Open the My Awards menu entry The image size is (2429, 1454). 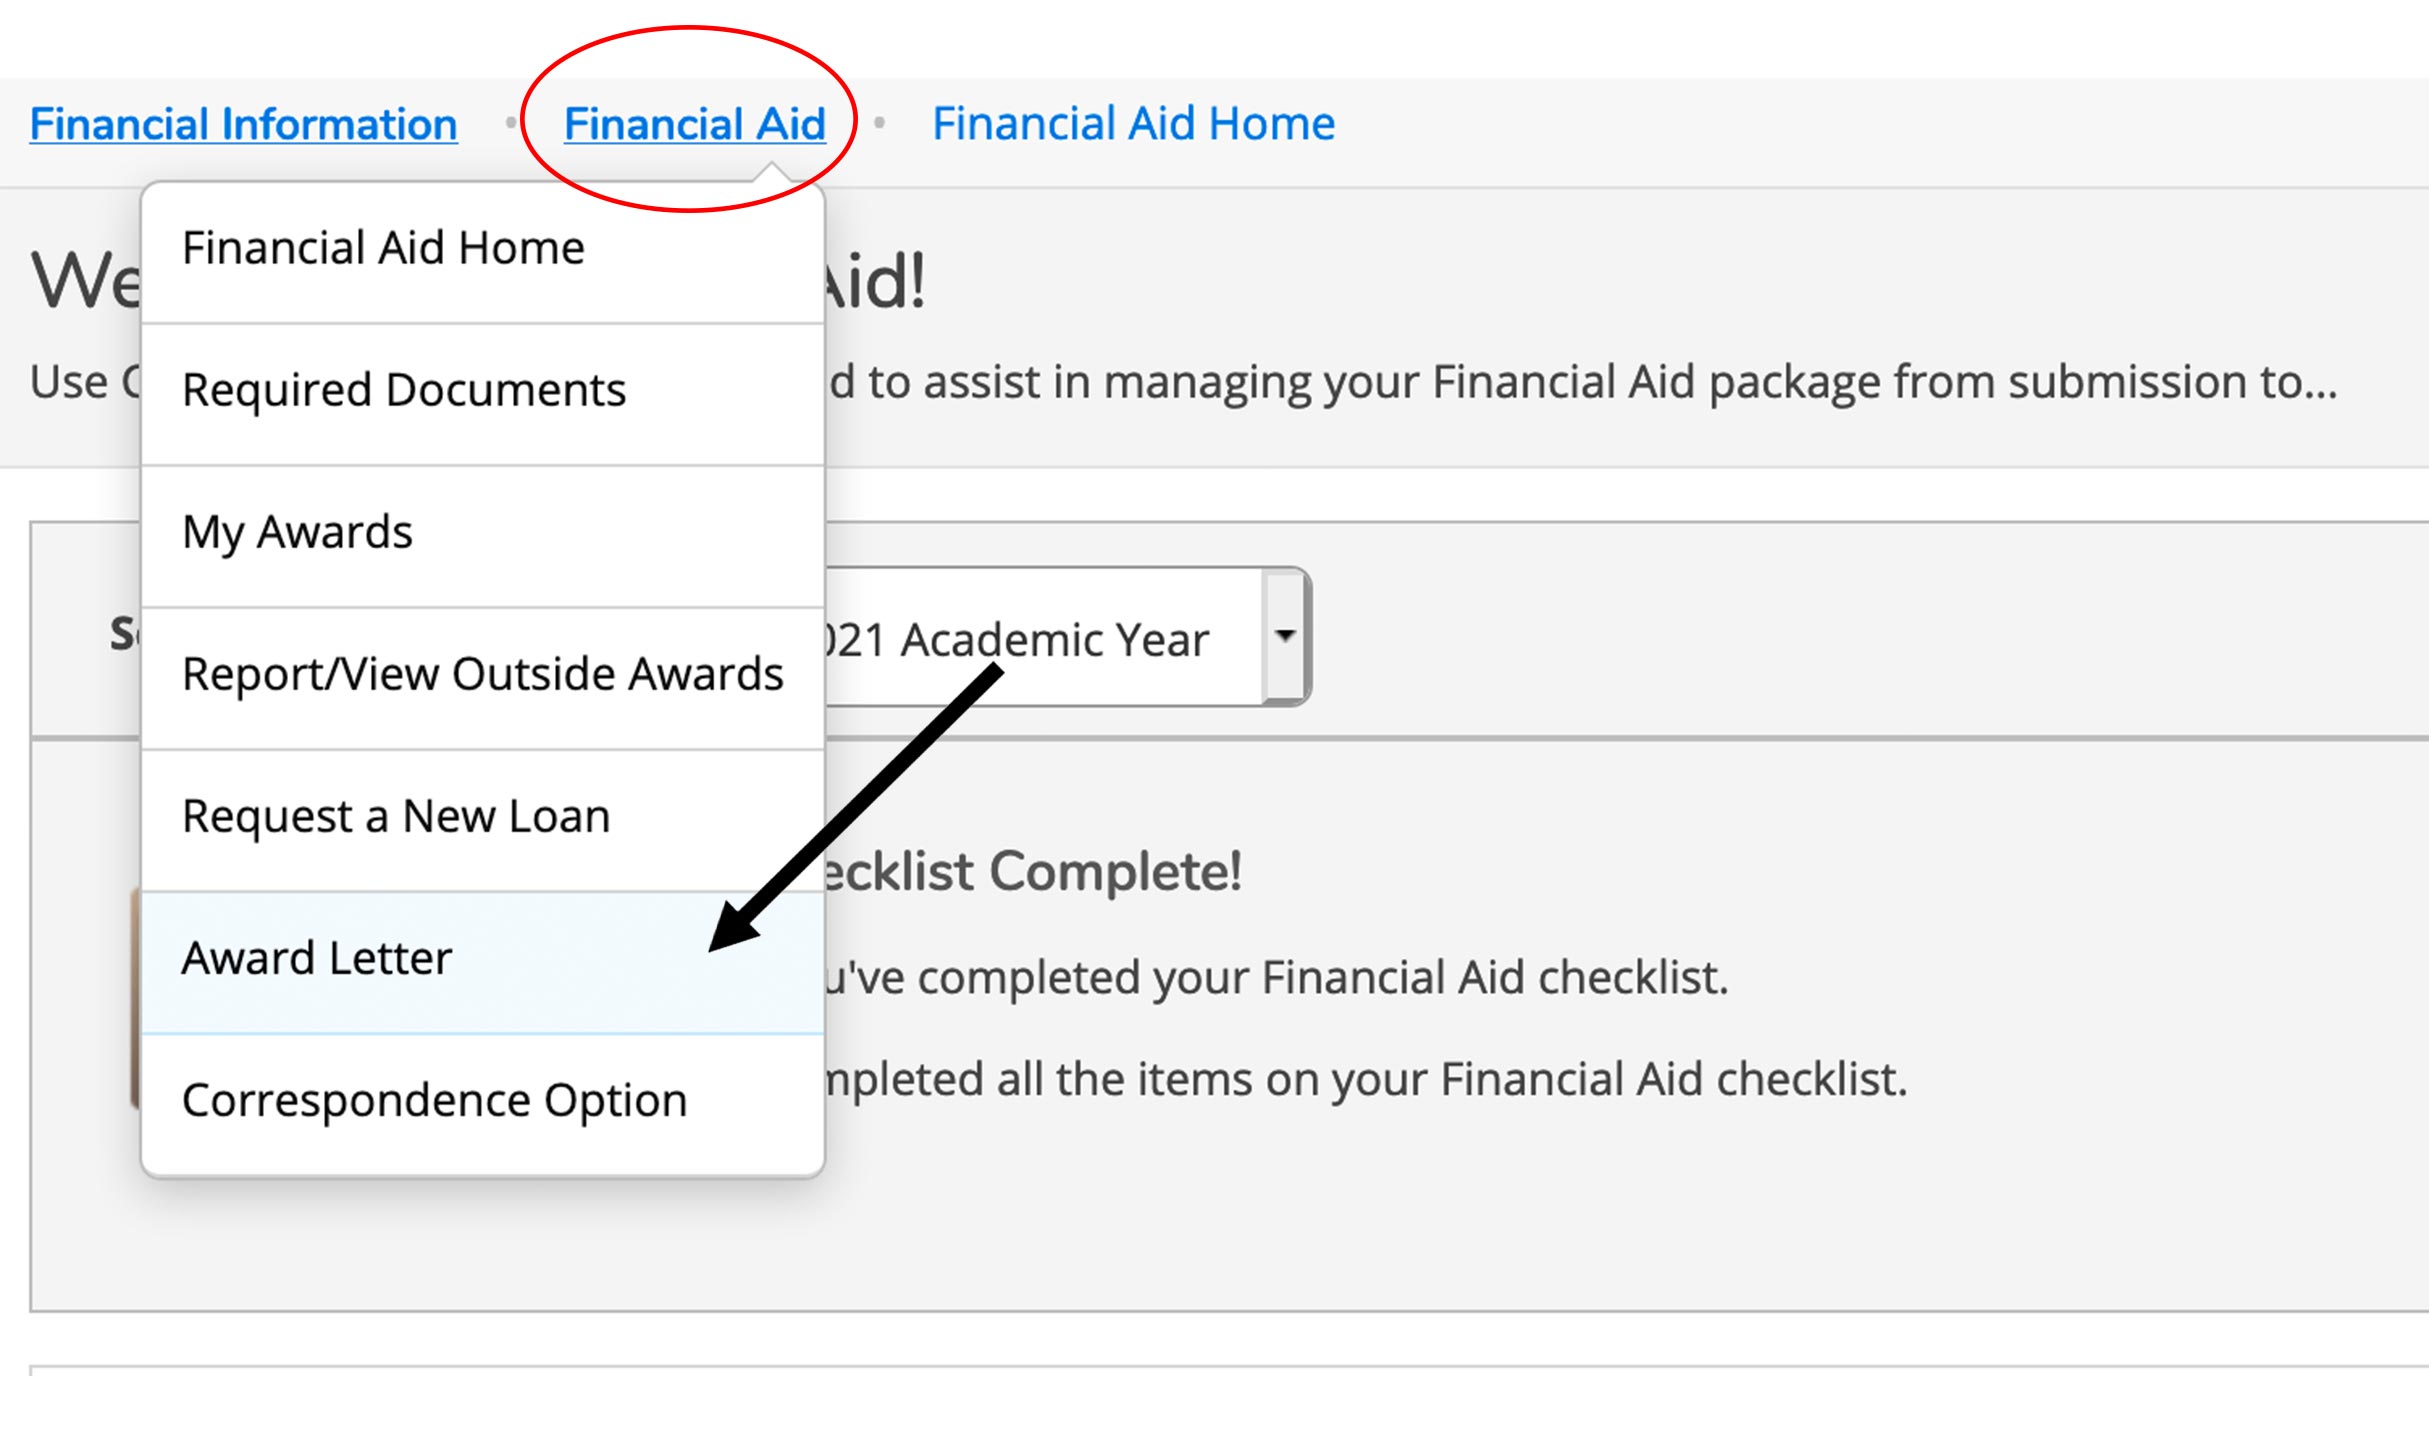[297, 532]
